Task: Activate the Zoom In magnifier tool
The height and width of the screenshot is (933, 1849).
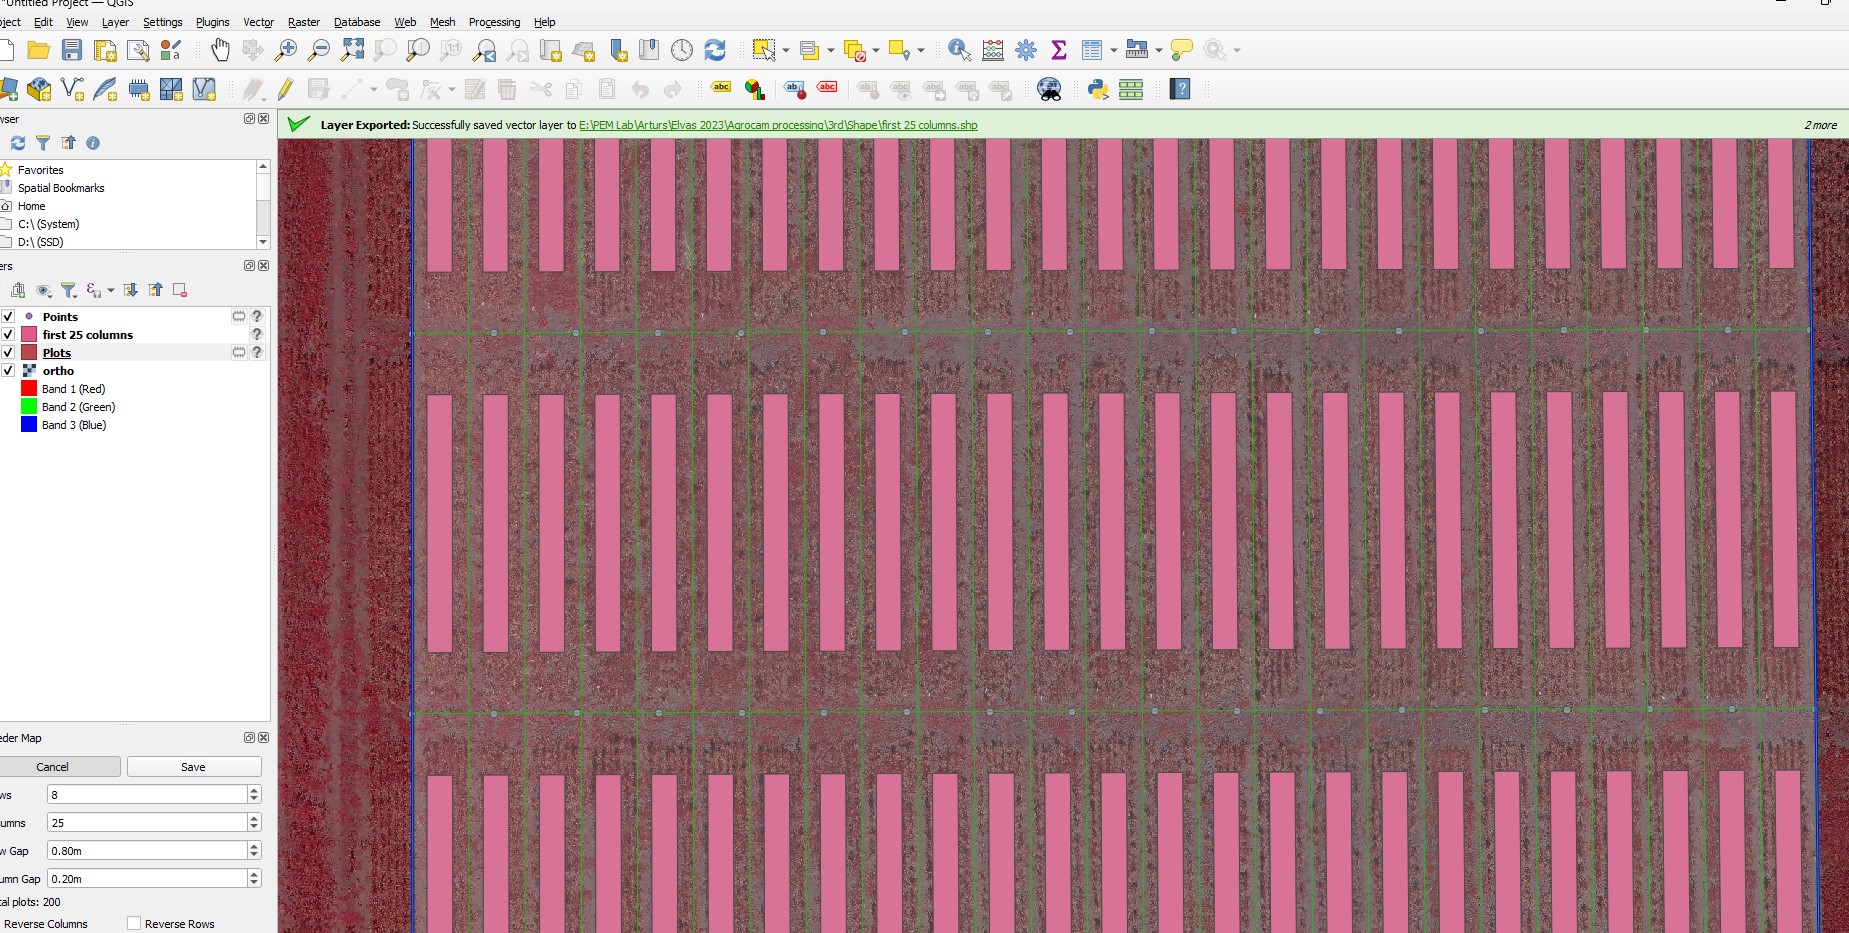Action: tap(286, 50)
